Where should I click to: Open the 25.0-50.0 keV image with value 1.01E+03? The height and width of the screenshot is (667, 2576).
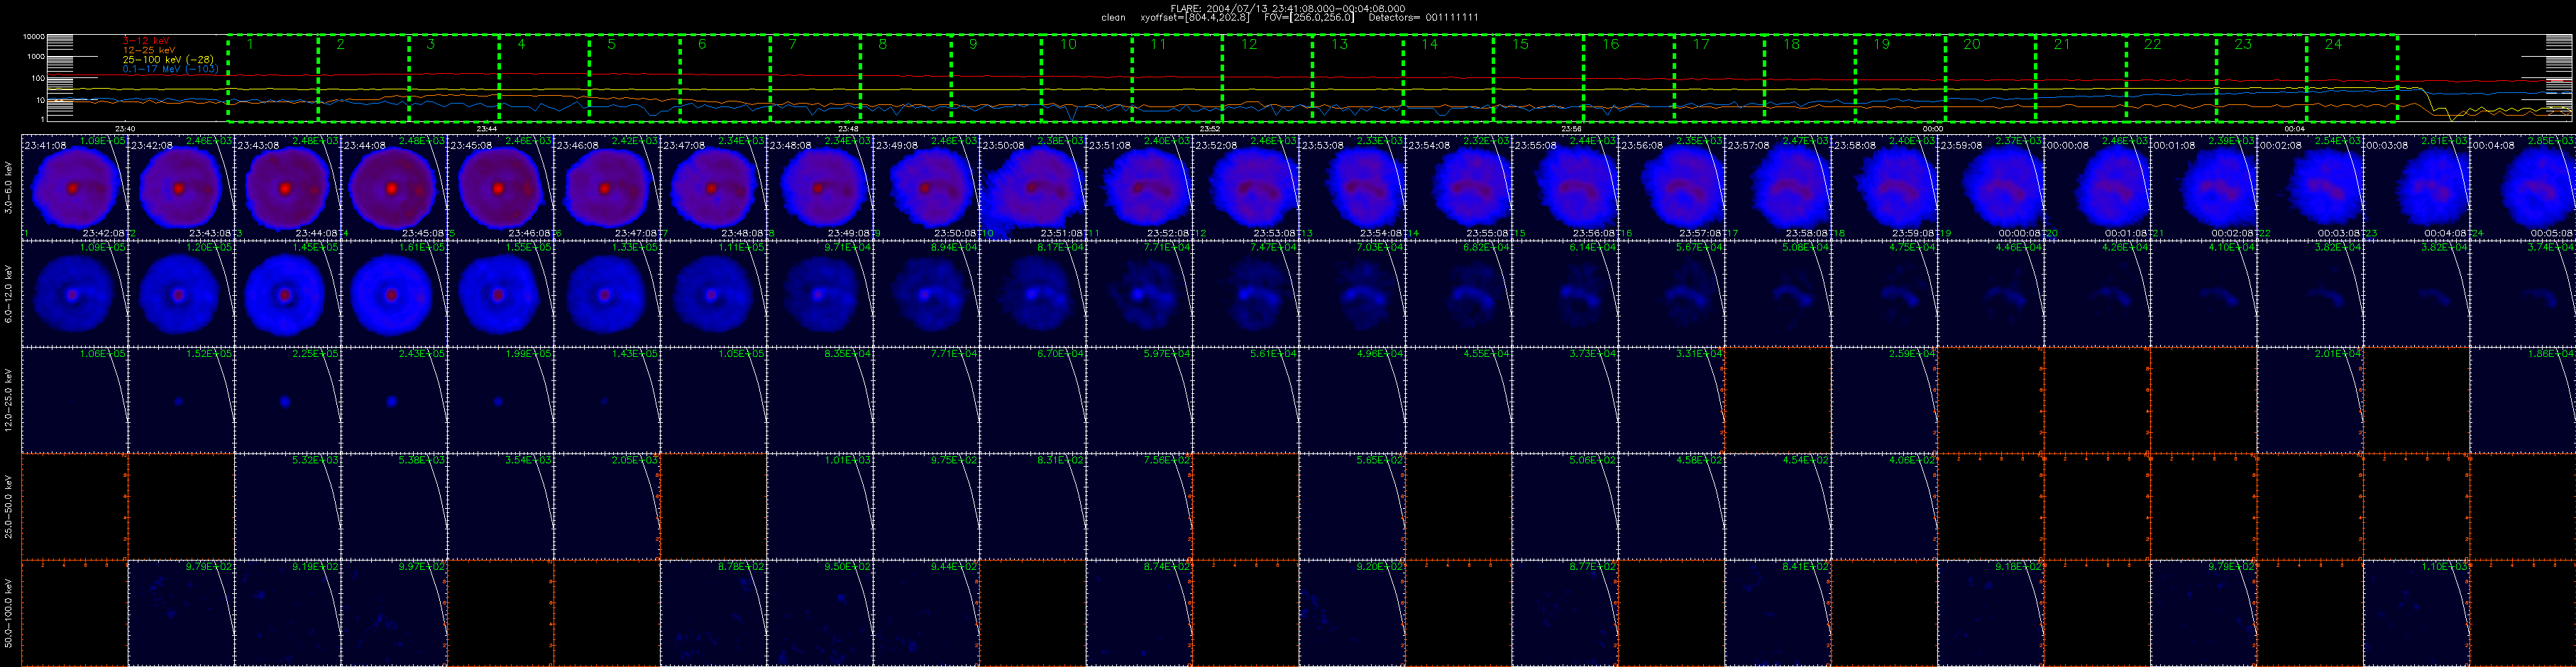(x=820, y=506)
